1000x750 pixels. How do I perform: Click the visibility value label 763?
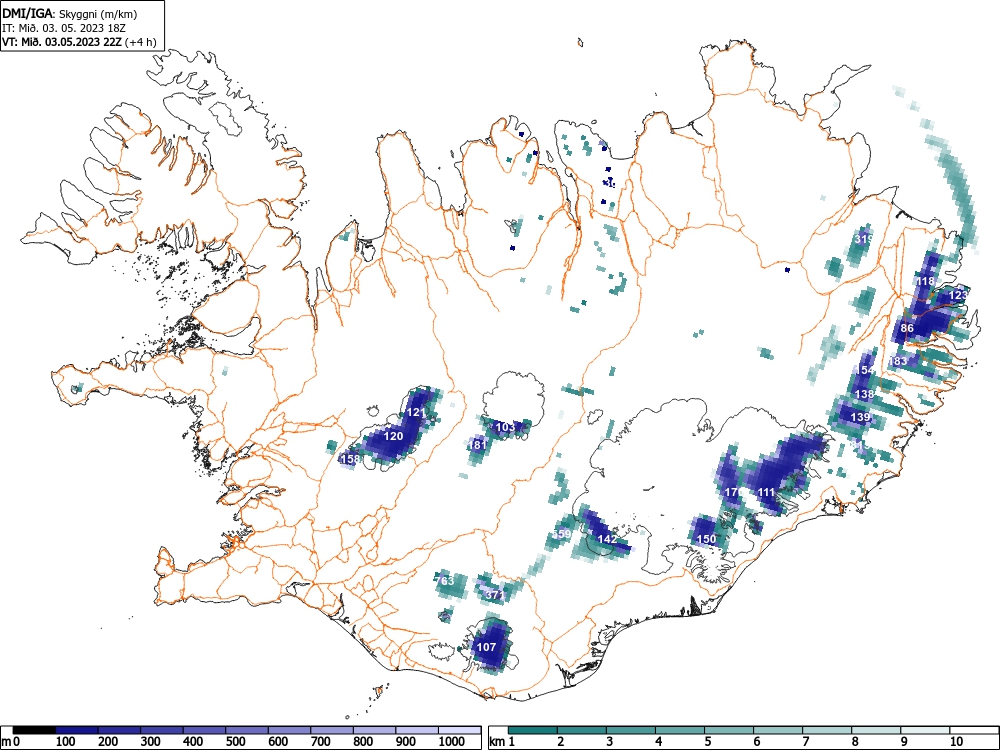pyautogui.click(x=445, y=580)
